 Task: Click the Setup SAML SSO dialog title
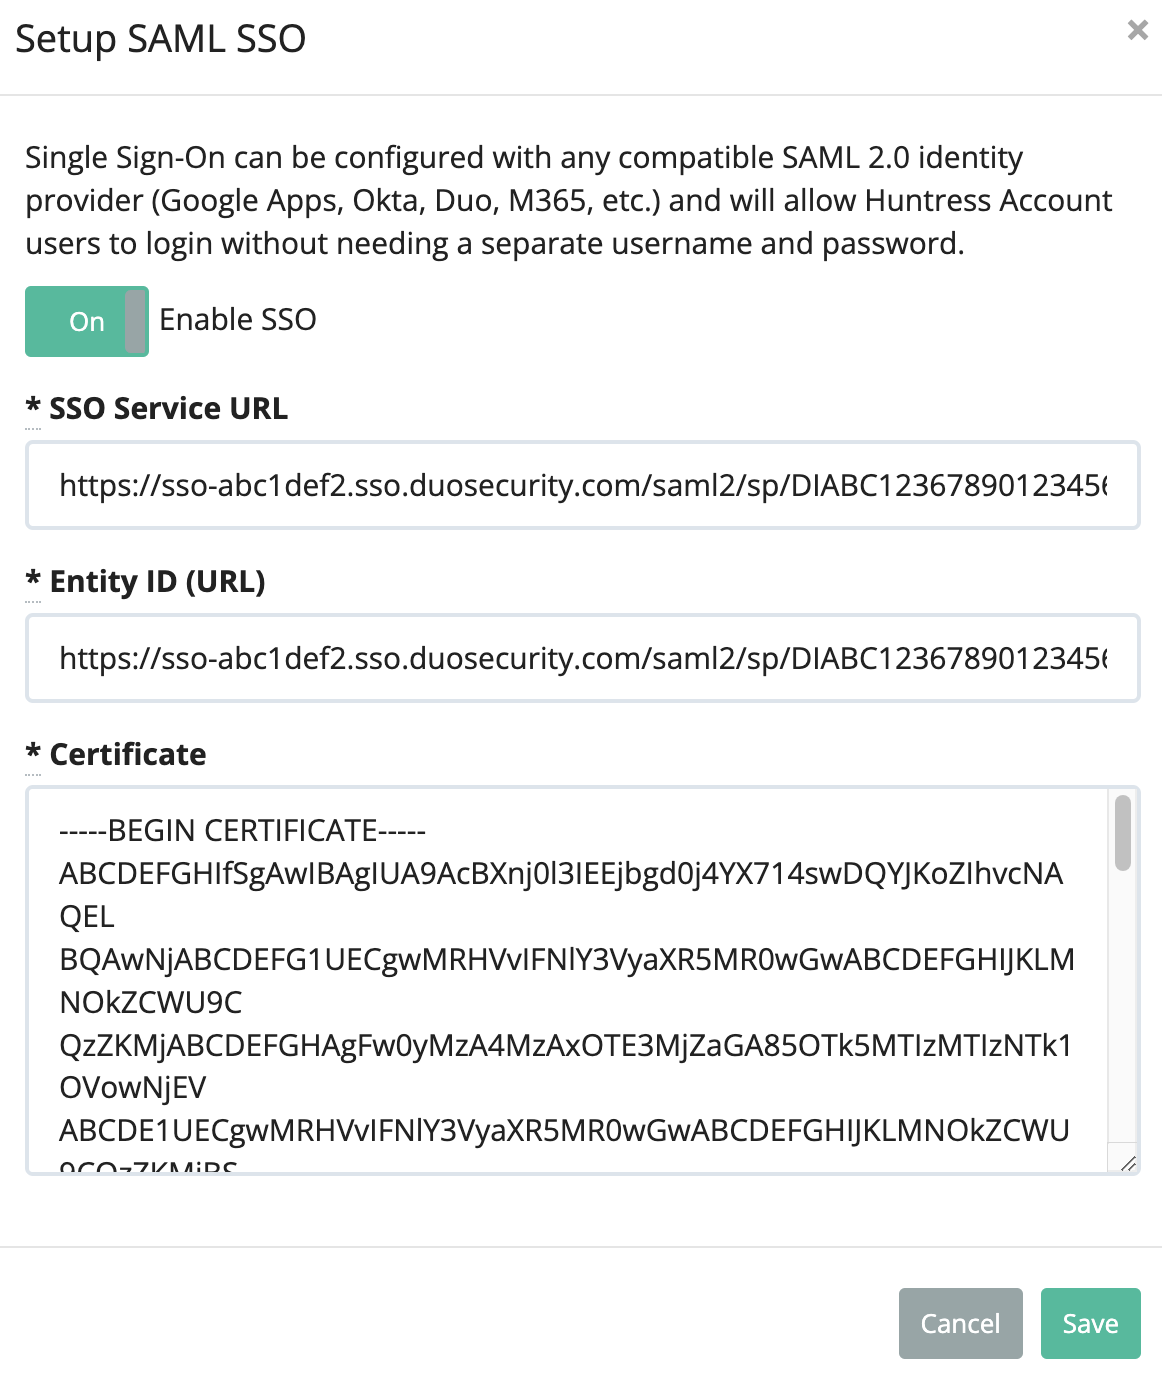coord(160,39)
